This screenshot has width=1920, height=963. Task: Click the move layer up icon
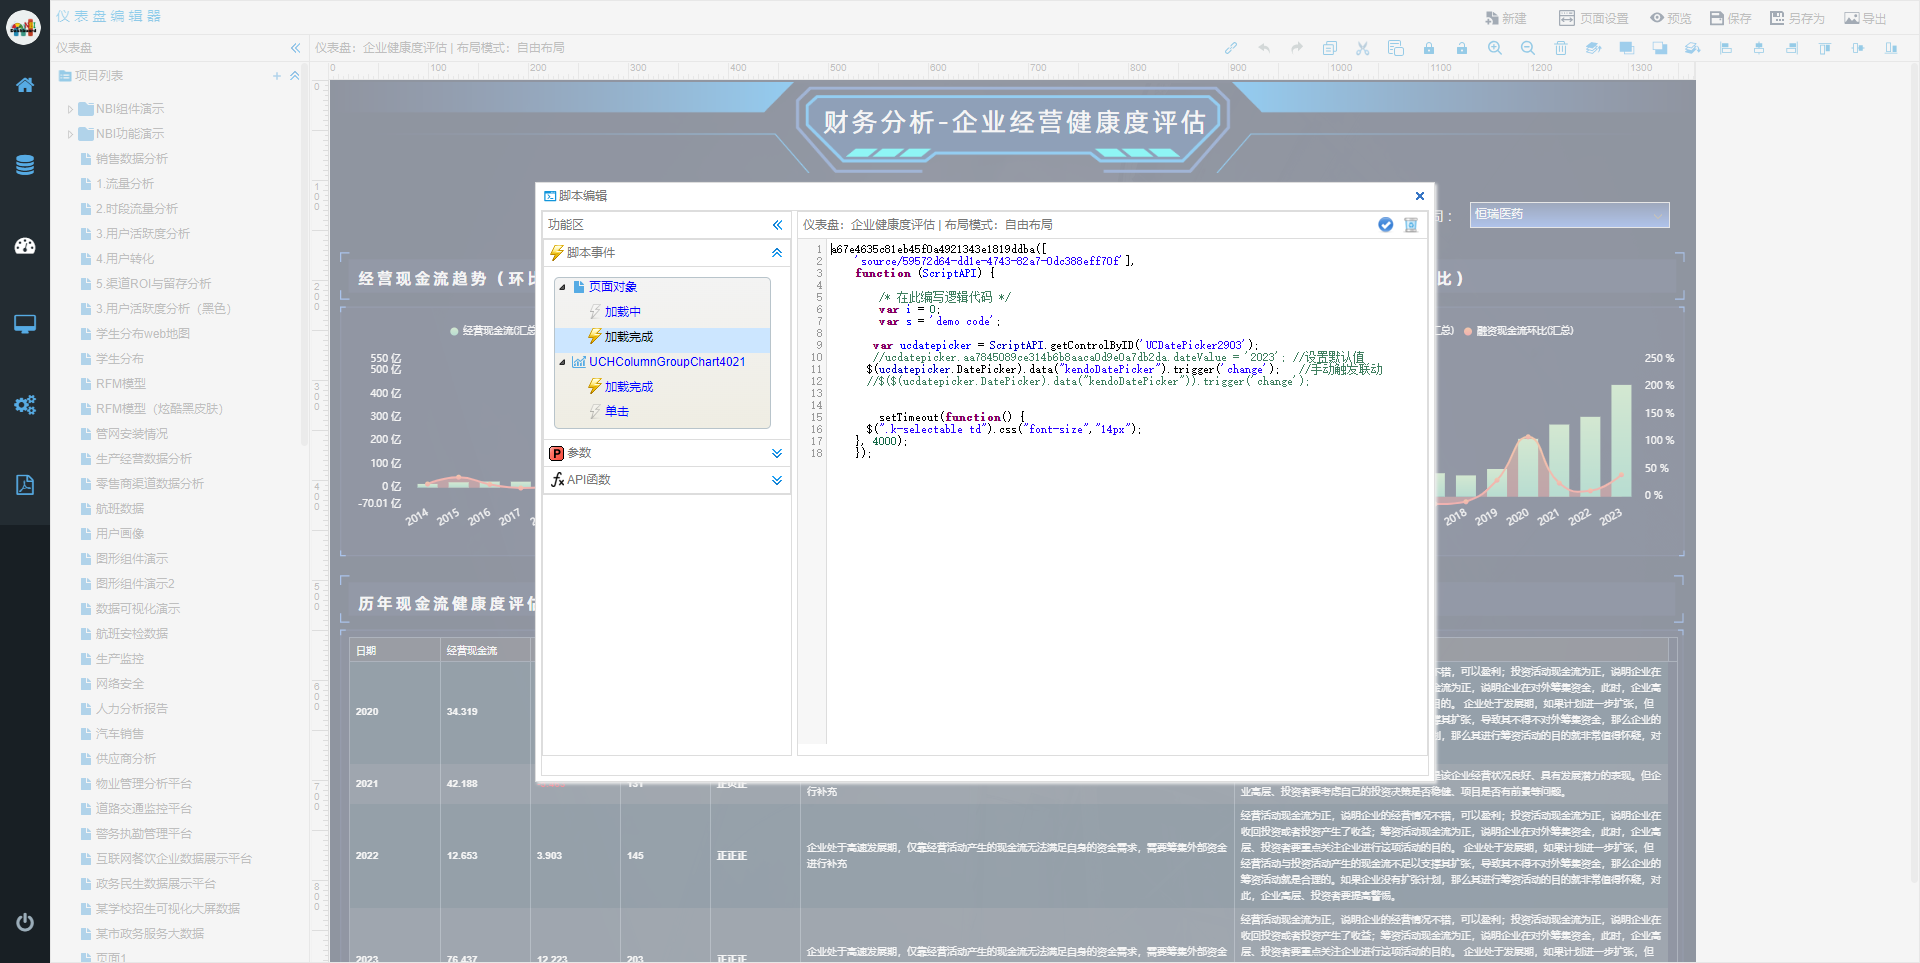click(x=1594, y=48)
